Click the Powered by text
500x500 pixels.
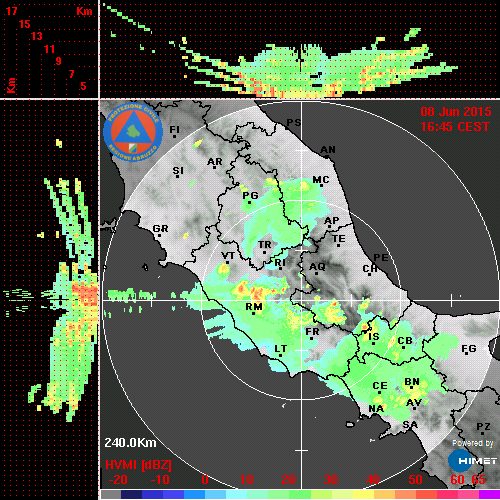click(472, 443)
